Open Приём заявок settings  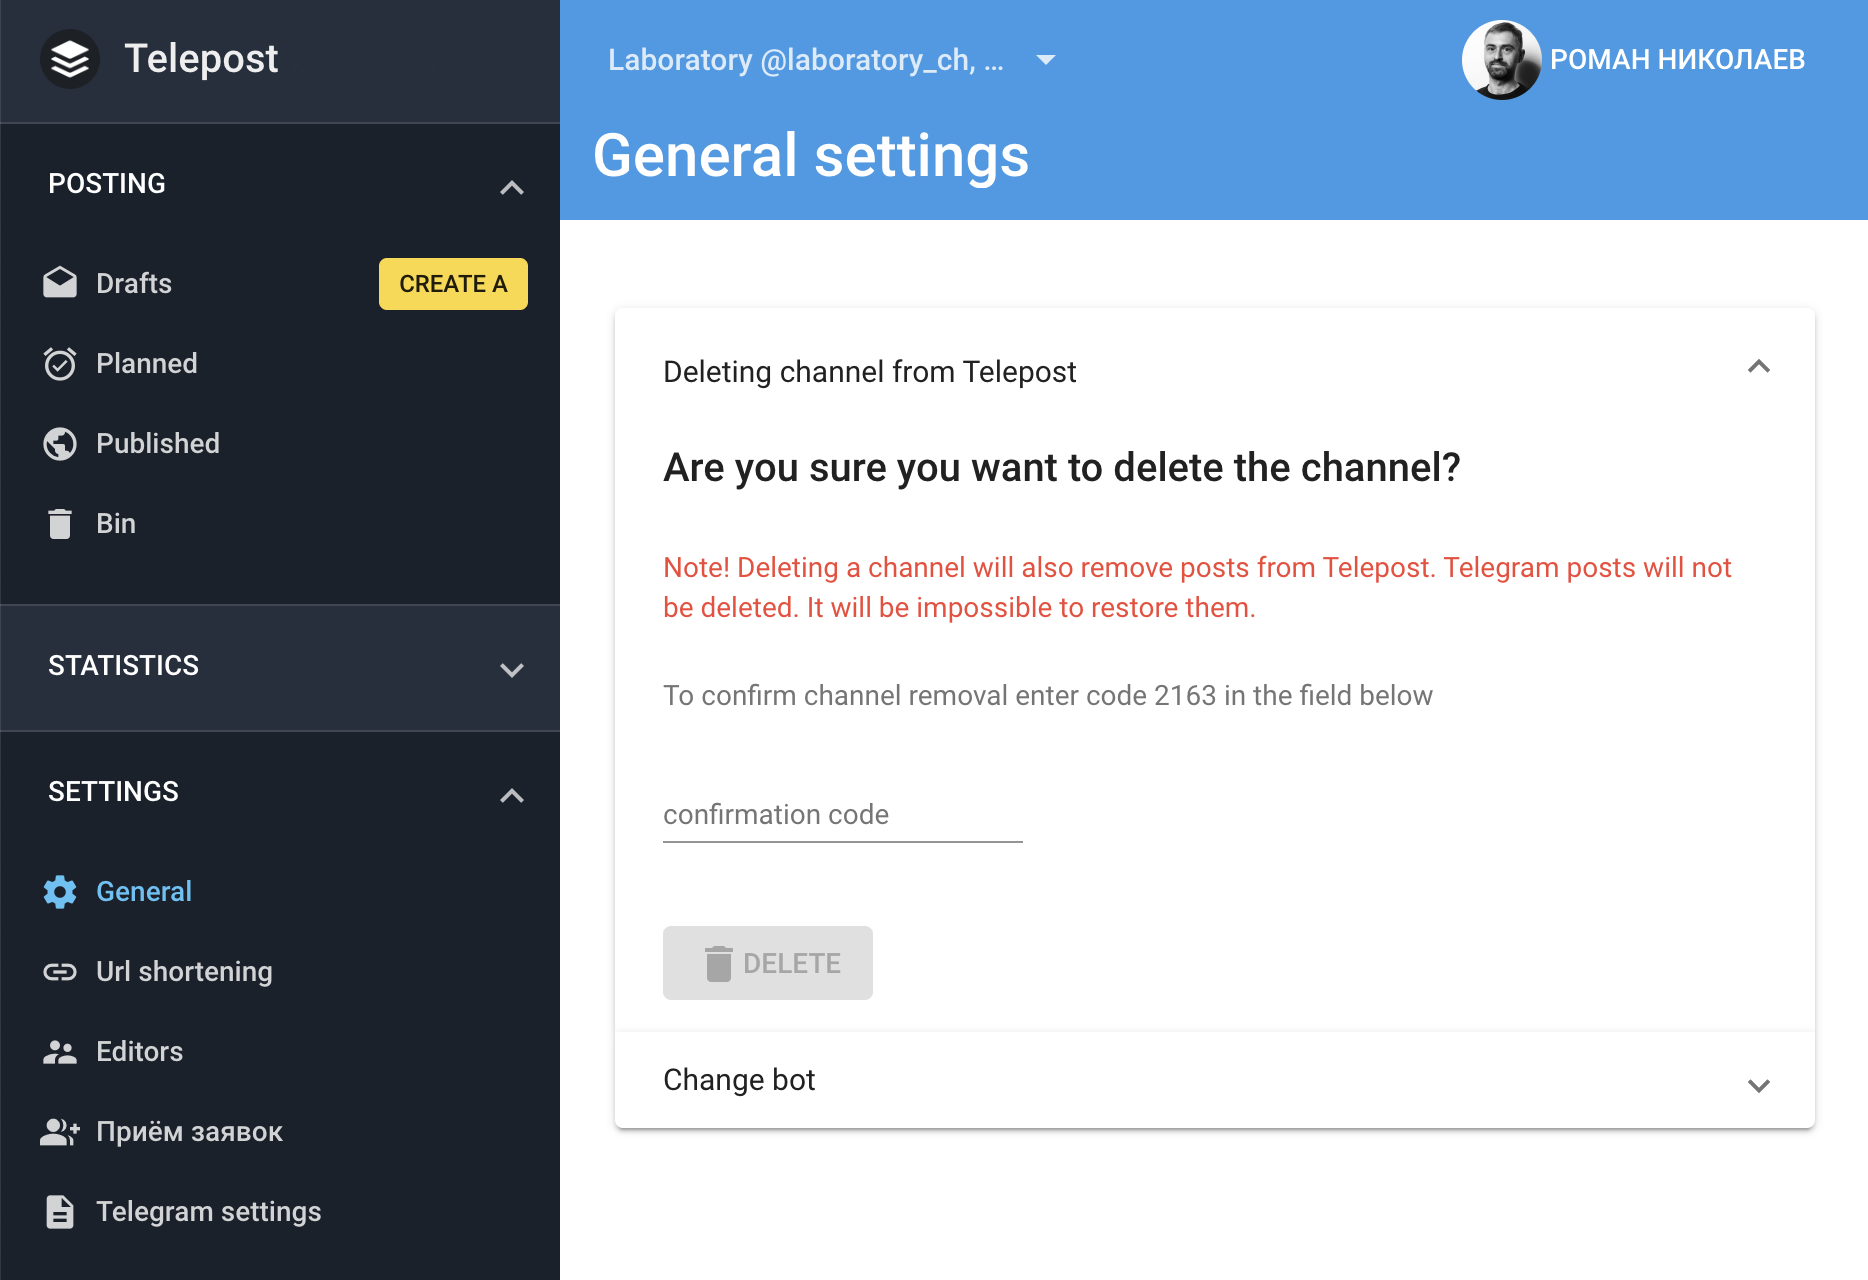(190, 1131)
